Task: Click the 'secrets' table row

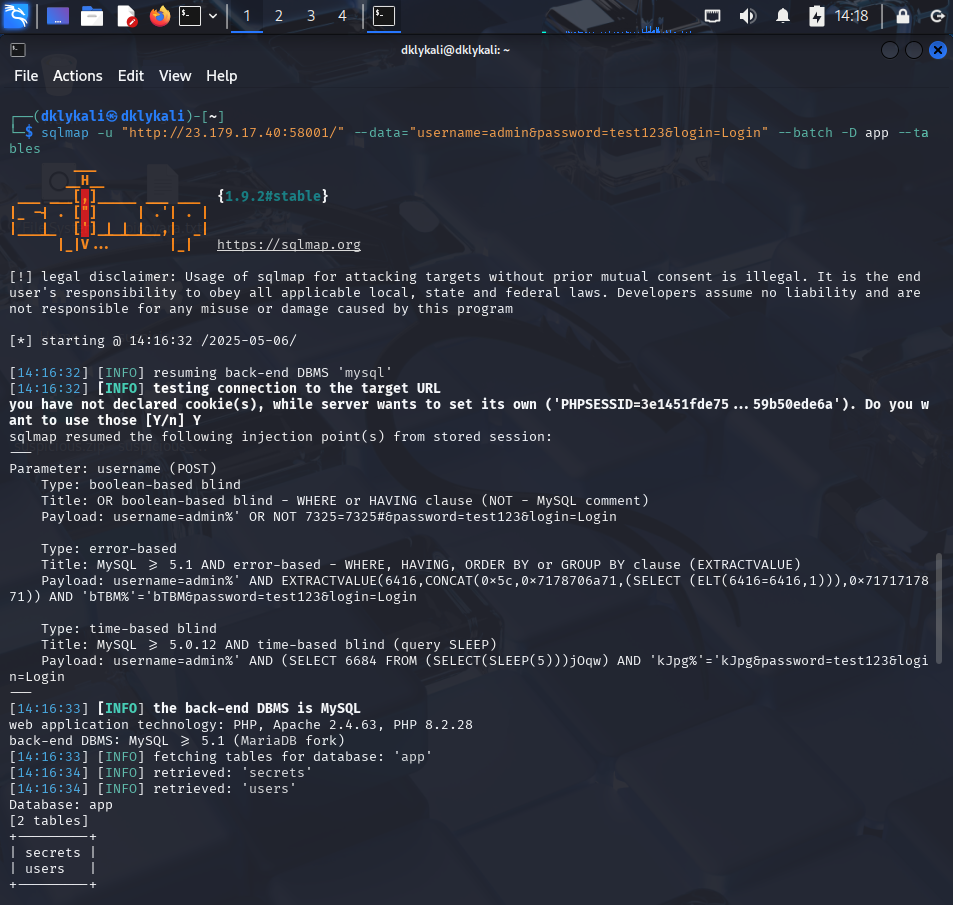Action: (53, 853)
